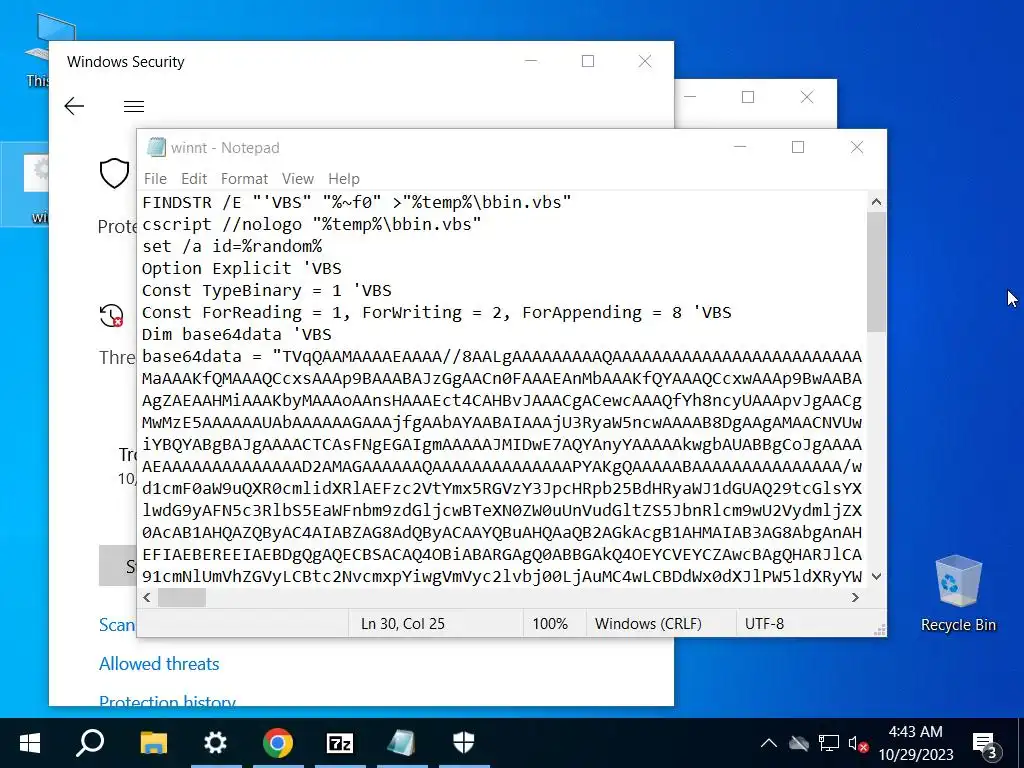Click the Notepad vertical scroll down arrow
The height and width of the screenshot is (768, 1024).
(x=876, y=576)
